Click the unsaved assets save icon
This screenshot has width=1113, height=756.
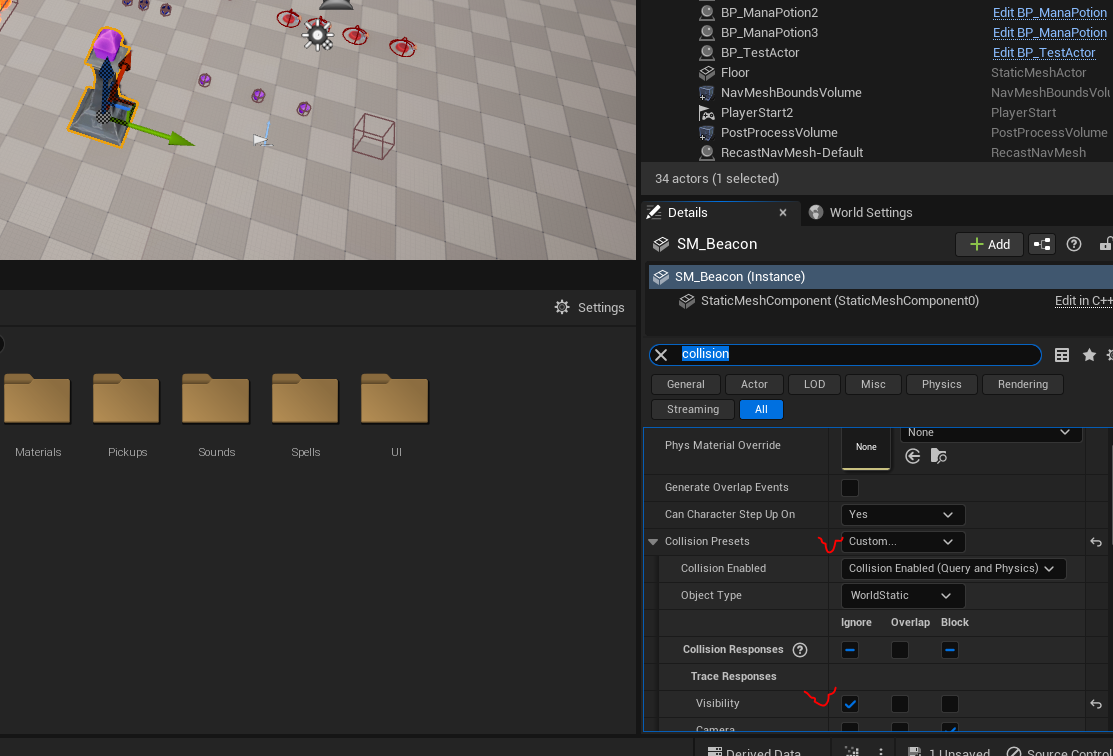pos(915,752)
